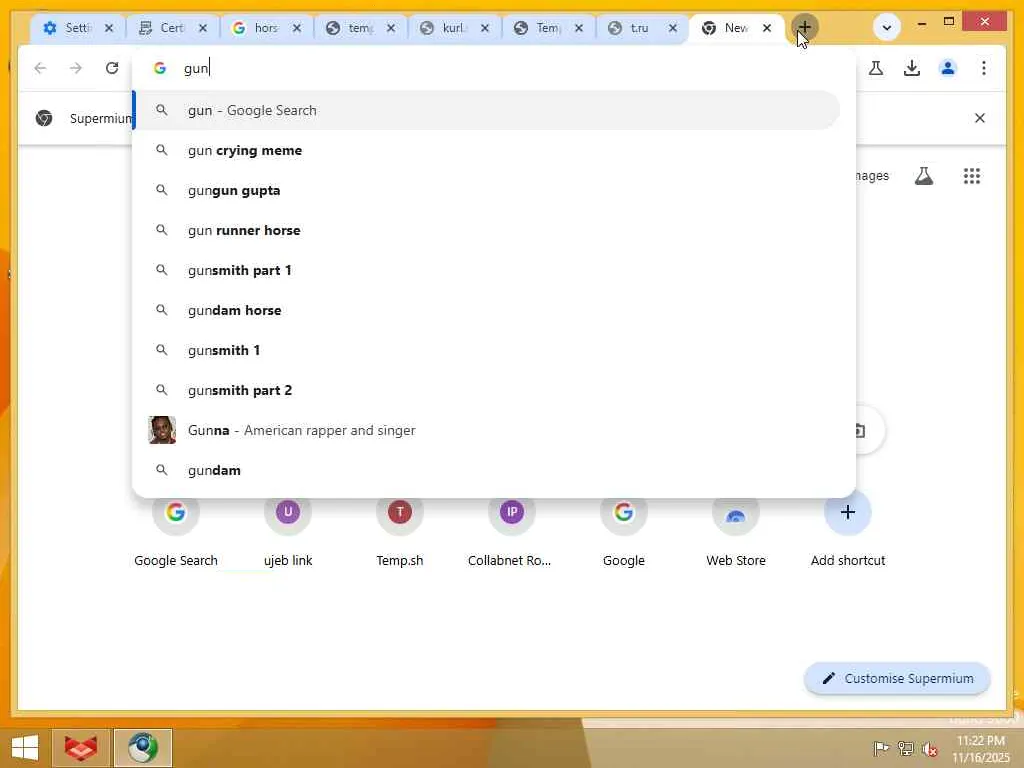Open the three-dot browser menu
1024x768 pixels.
[x=984, y=68]
